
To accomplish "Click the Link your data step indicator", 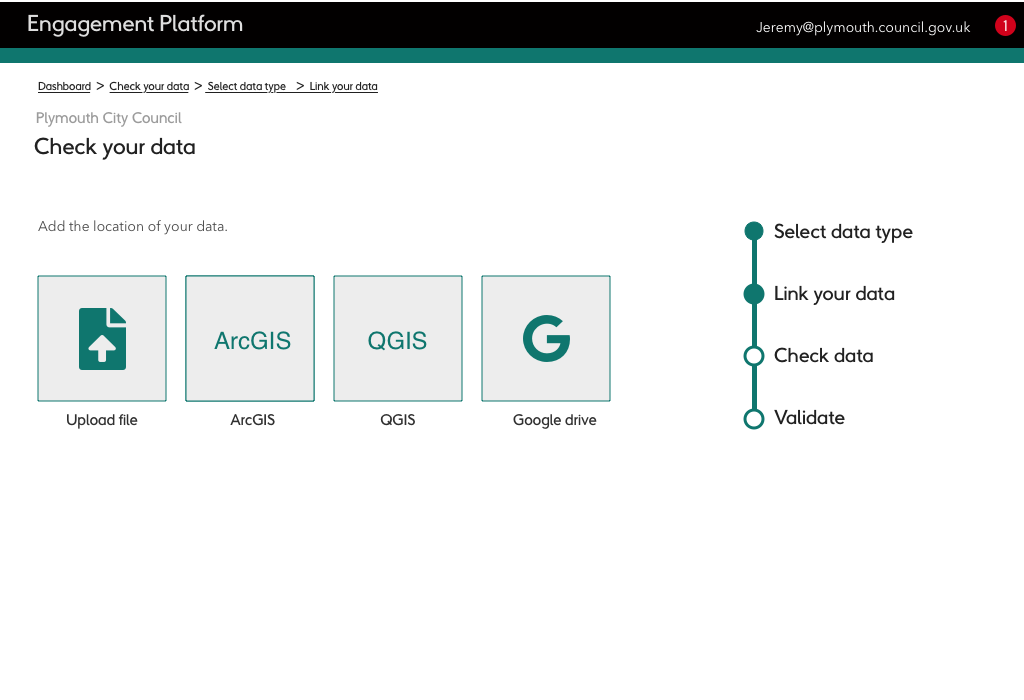I will click(x=754, y=293).
